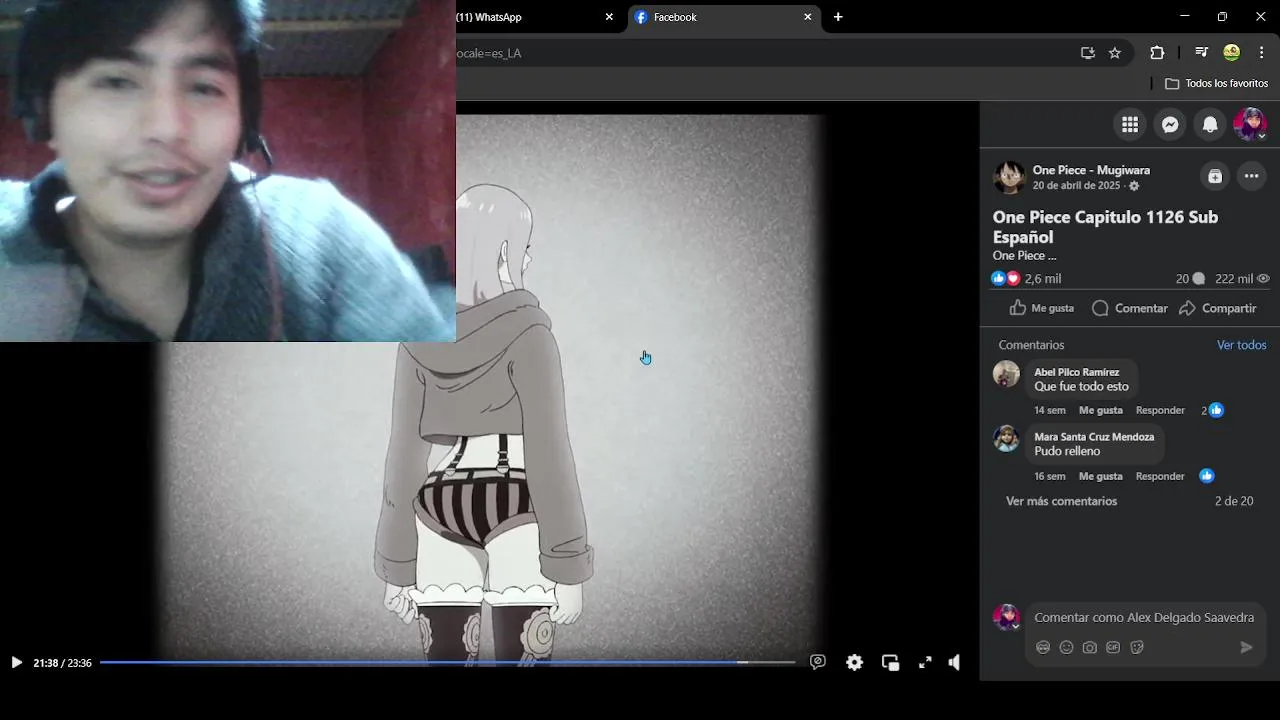This screenshot has height=720, width=1280.
Task: Open Abel Pilco Ramírez's profile name
Action: click(1076, 372)
